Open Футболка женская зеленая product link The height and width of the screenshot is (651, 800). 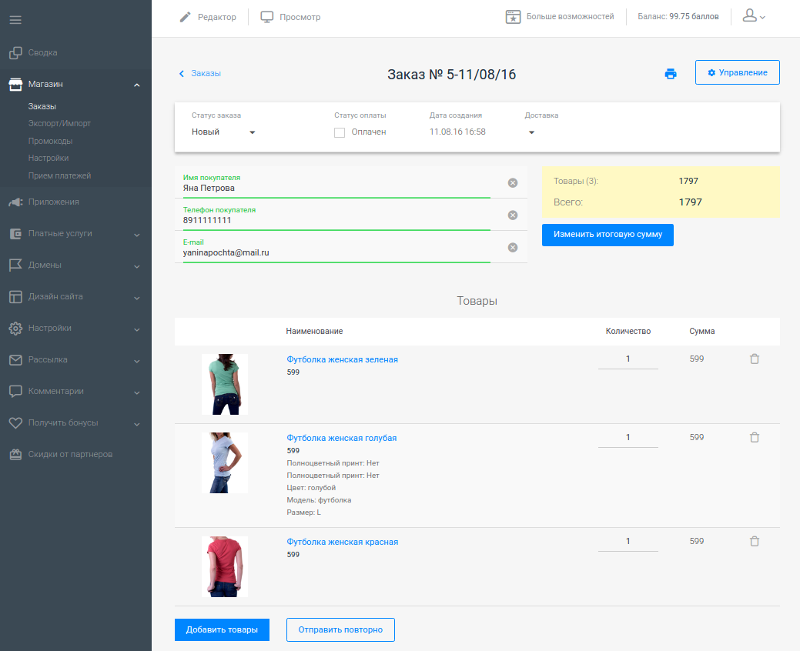342,360
